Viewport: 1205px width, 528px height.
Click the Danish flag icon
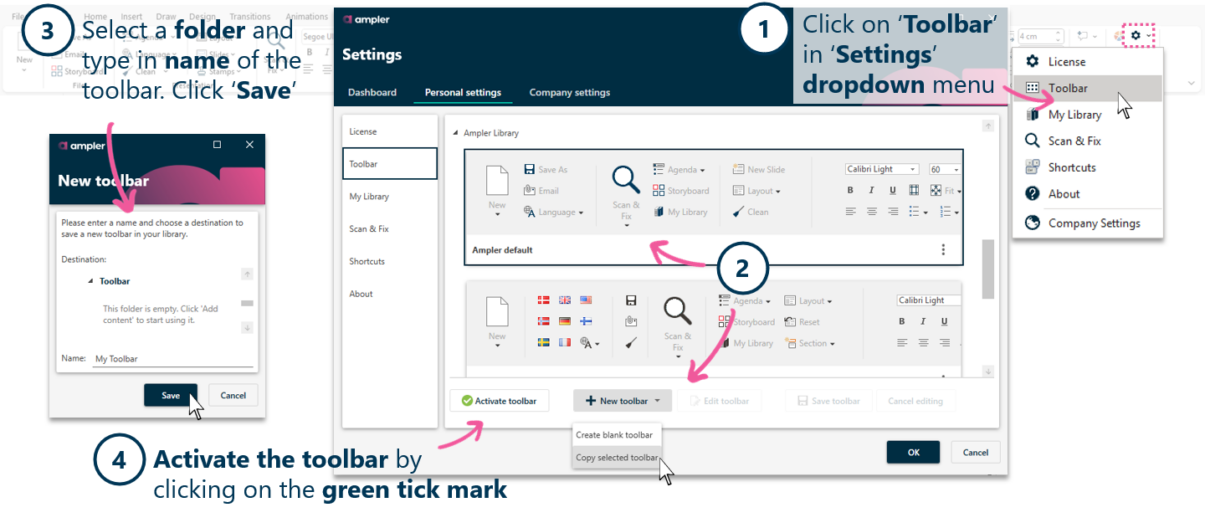point(544,300)
